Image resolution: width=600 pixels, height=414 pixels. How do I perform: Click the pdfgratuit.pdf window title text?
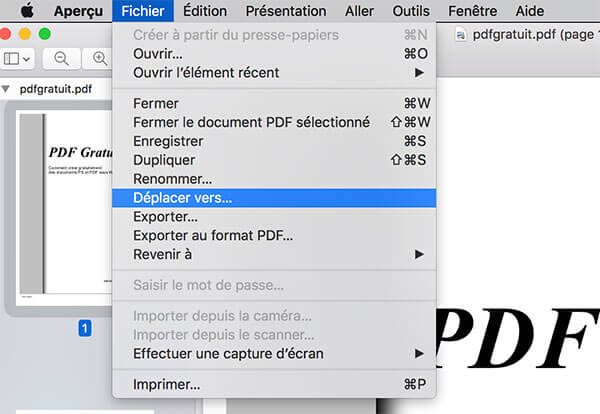536,34
